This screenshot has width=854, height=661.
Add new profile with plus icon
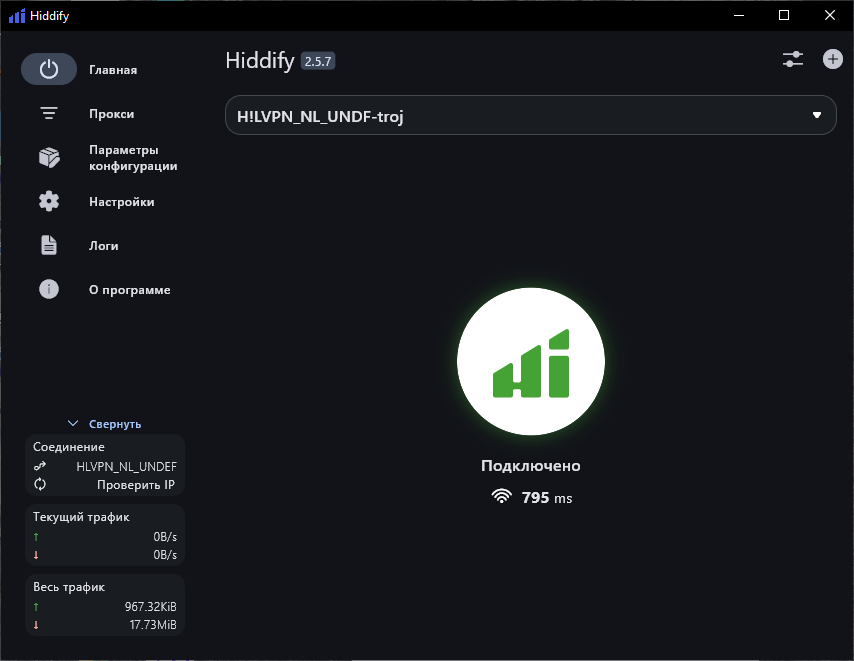click(x=833, y=59)
